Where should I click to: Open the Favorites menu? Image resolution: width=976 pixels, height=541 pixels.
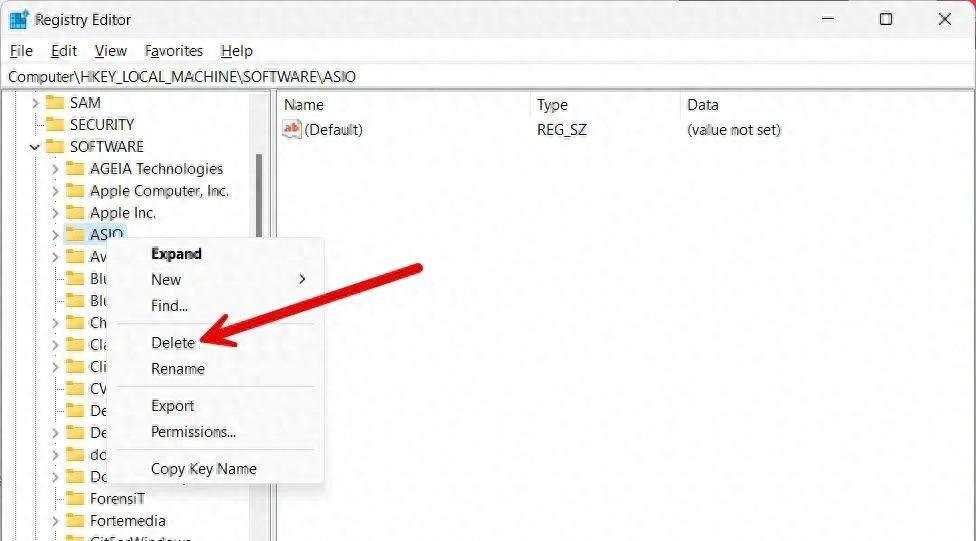click(174, 51)
